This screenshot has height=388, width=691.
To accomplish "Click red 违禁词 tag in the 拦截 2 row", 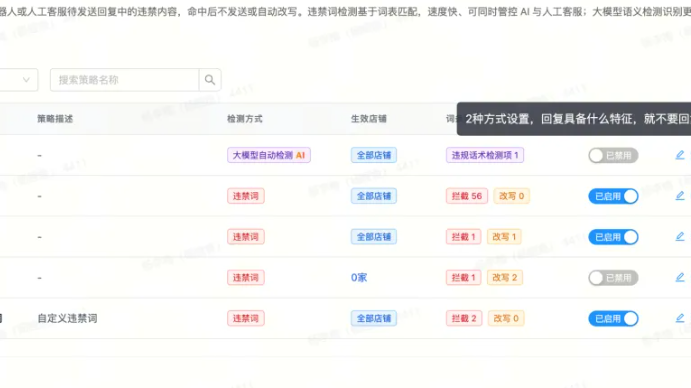I will pyautogui.click(x=245, y=318).
